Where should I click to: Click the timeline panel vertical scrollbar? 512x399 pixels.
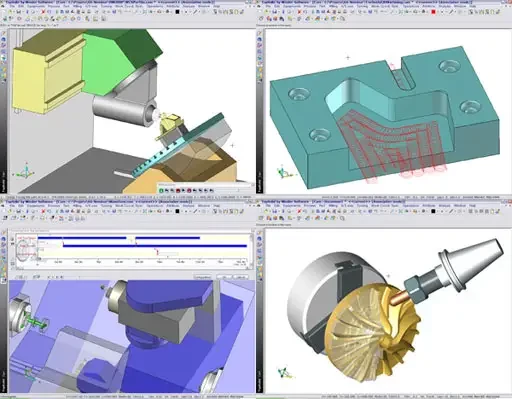click(x=251, y=251)
